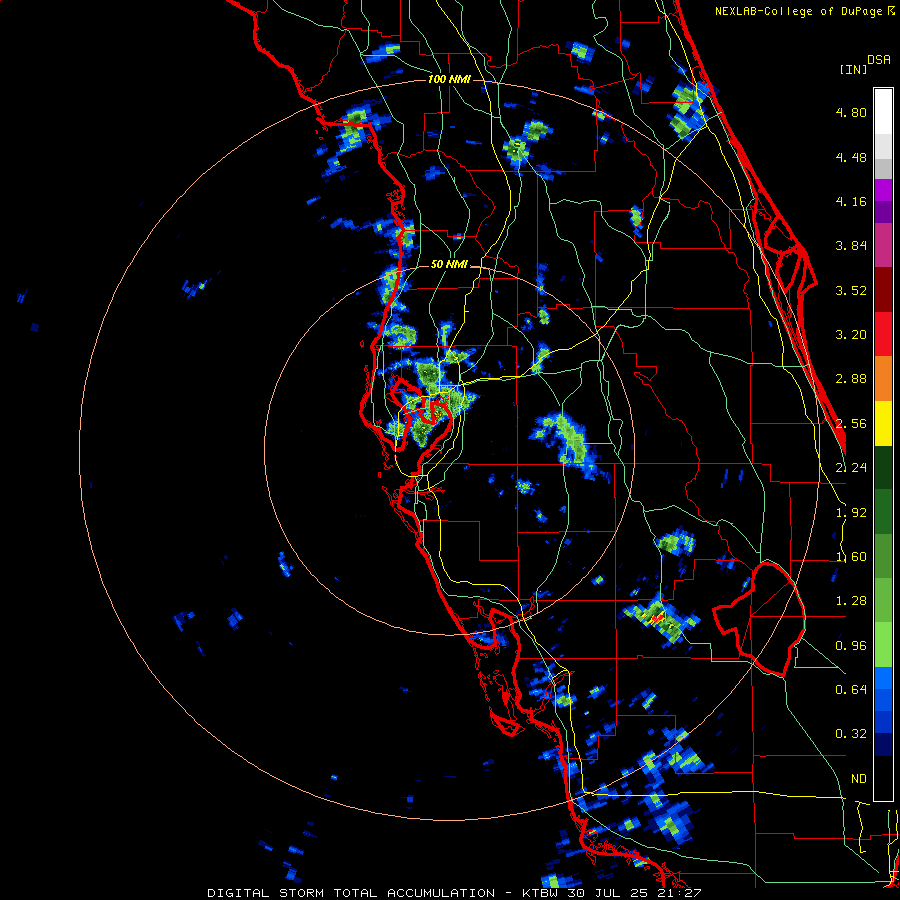Click the [IN] units label

(x=853, y=69)
